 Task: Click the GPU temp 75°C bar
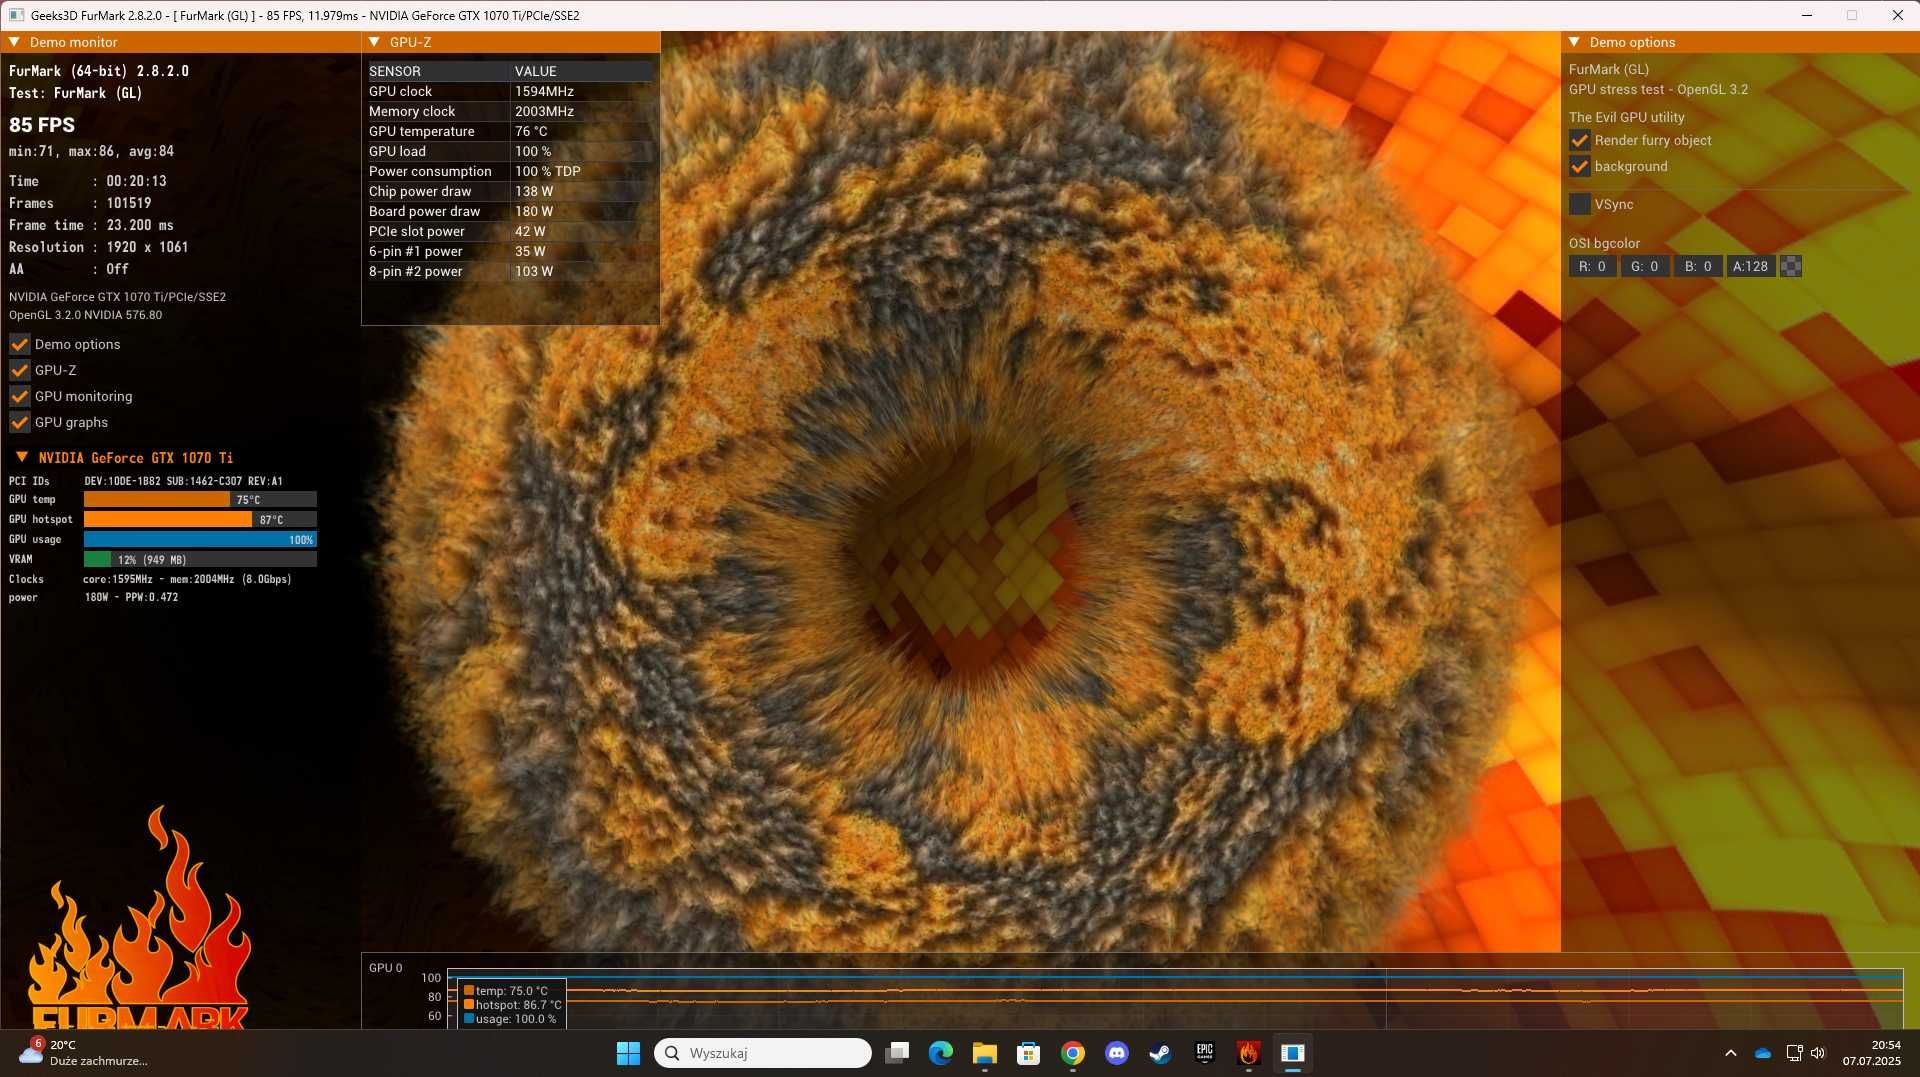pyautogui.click(x=200, y=499)
